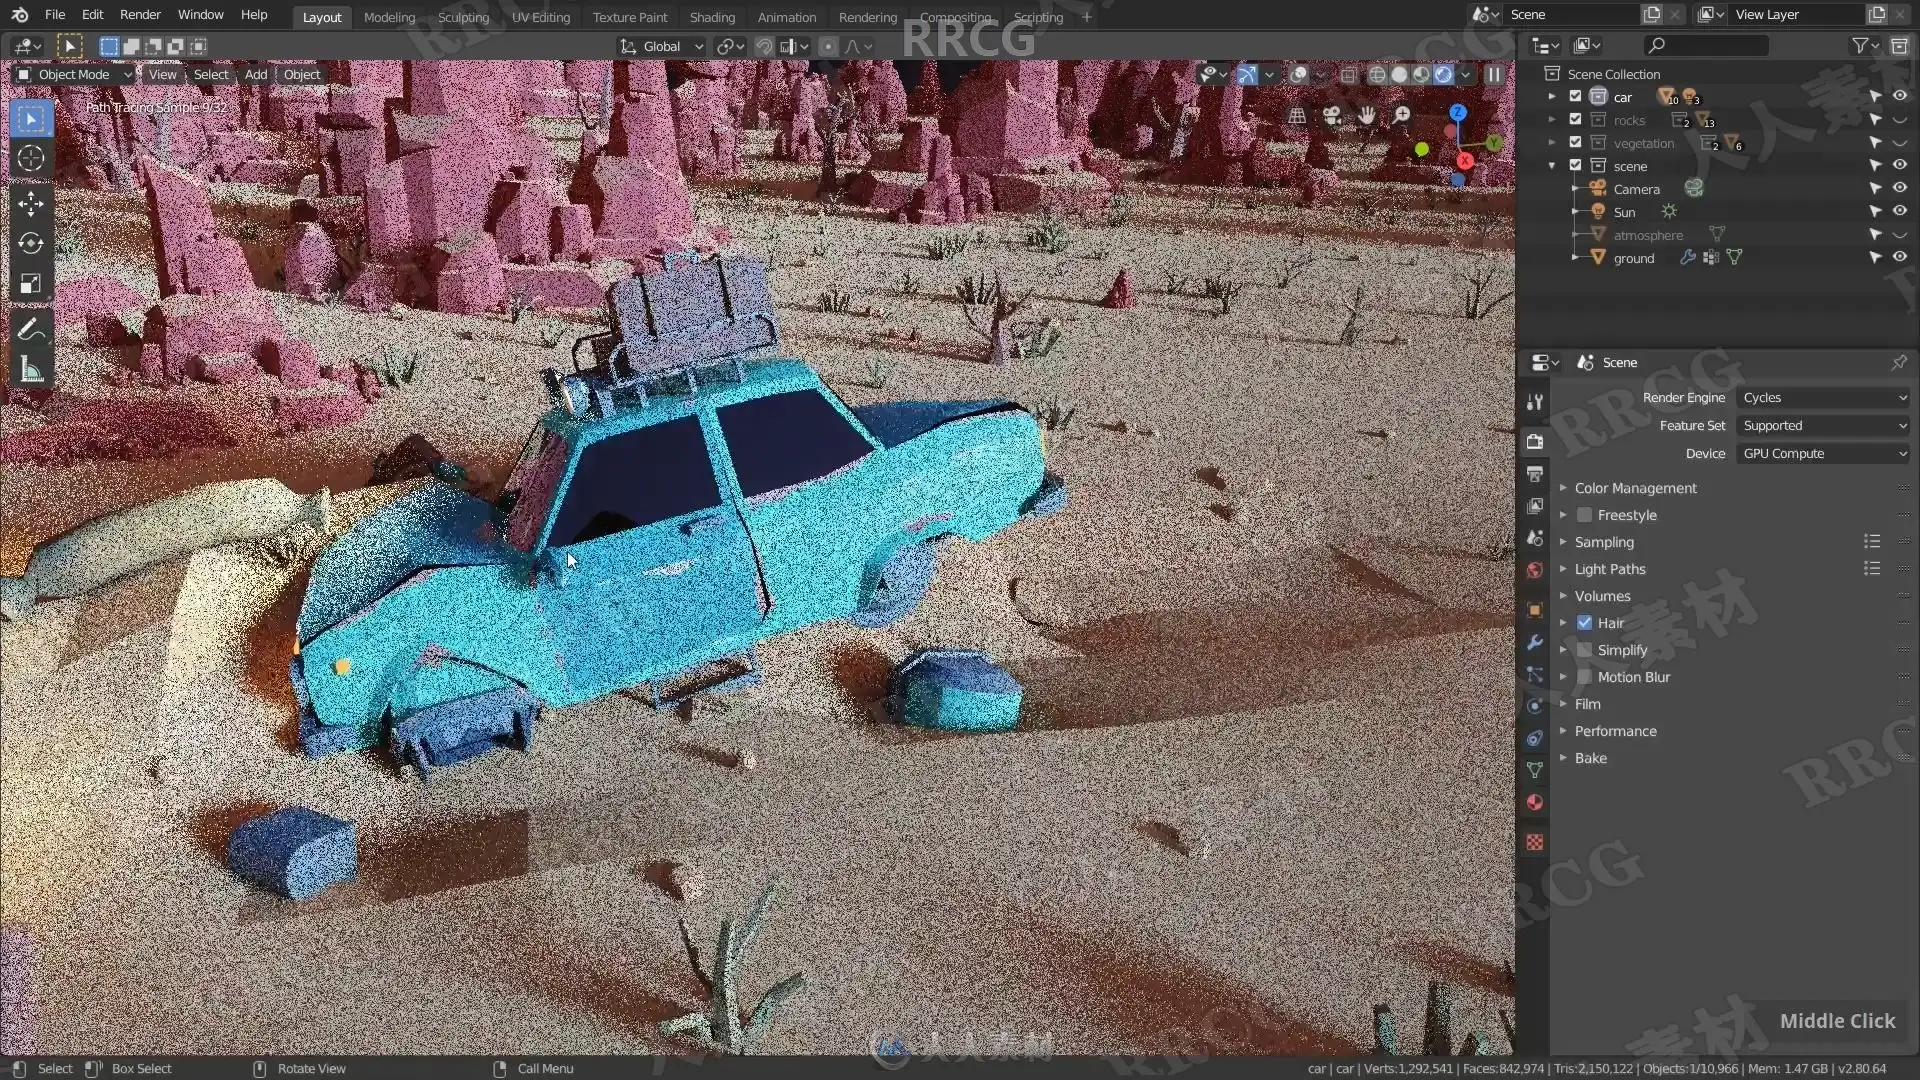Enable the Motion Blur checkbox
1920x1080 pixels.
tap(1584, 677)
